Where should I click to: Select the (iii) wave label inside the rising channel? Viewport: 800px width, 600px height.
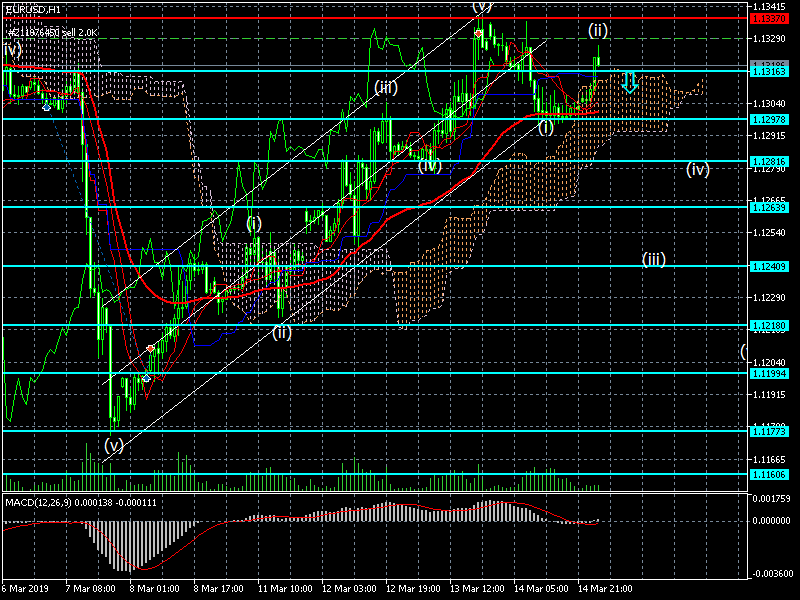click(386, 88)
